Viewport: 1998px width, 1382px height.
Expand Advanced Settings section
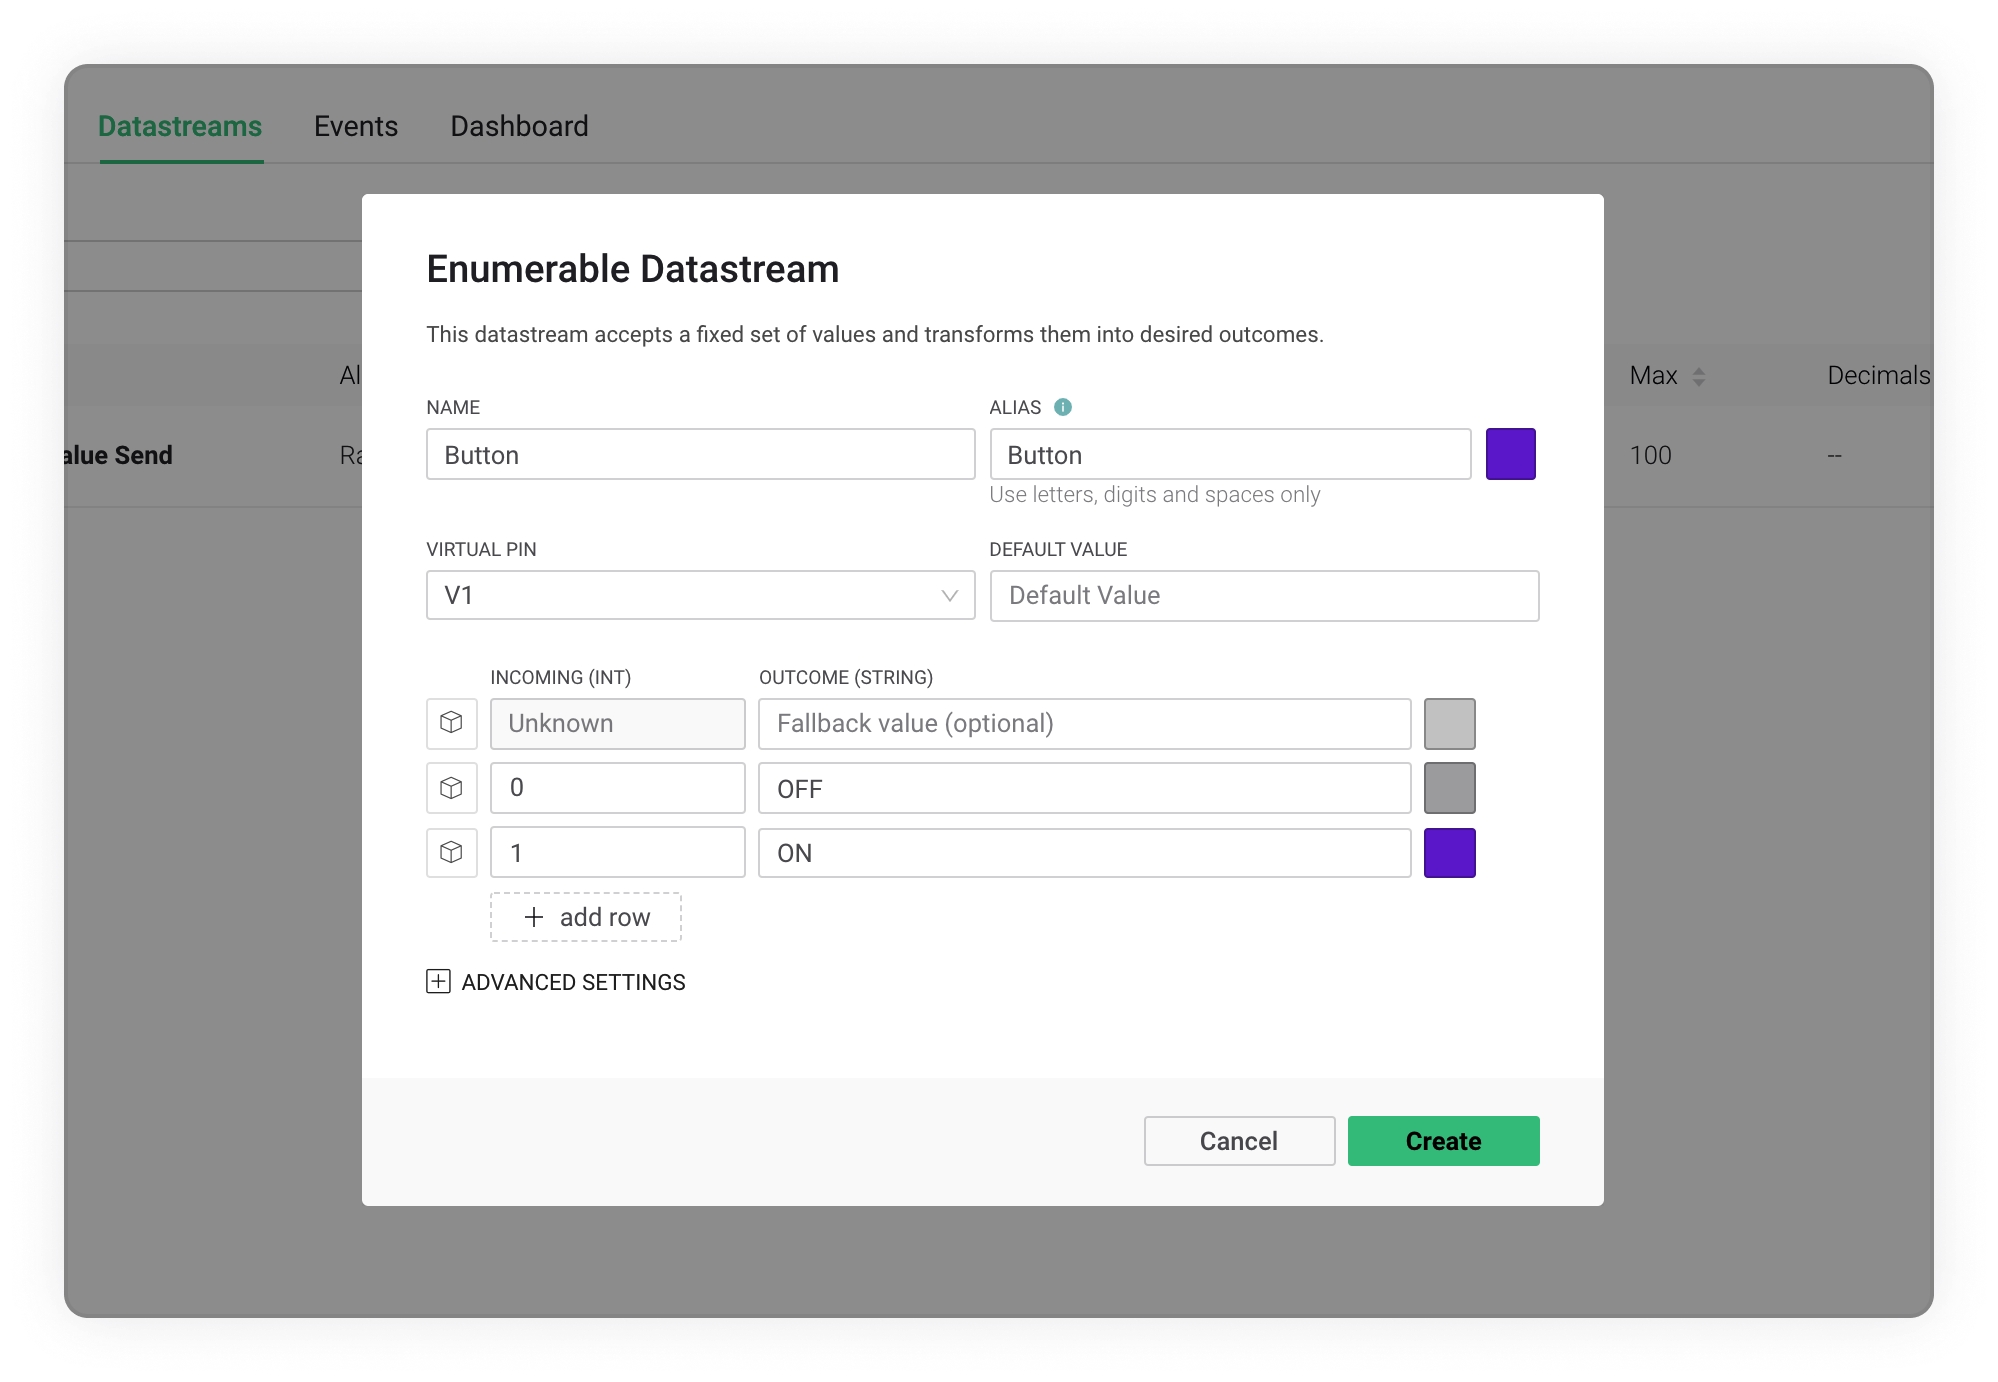click(x=438, y=981)
